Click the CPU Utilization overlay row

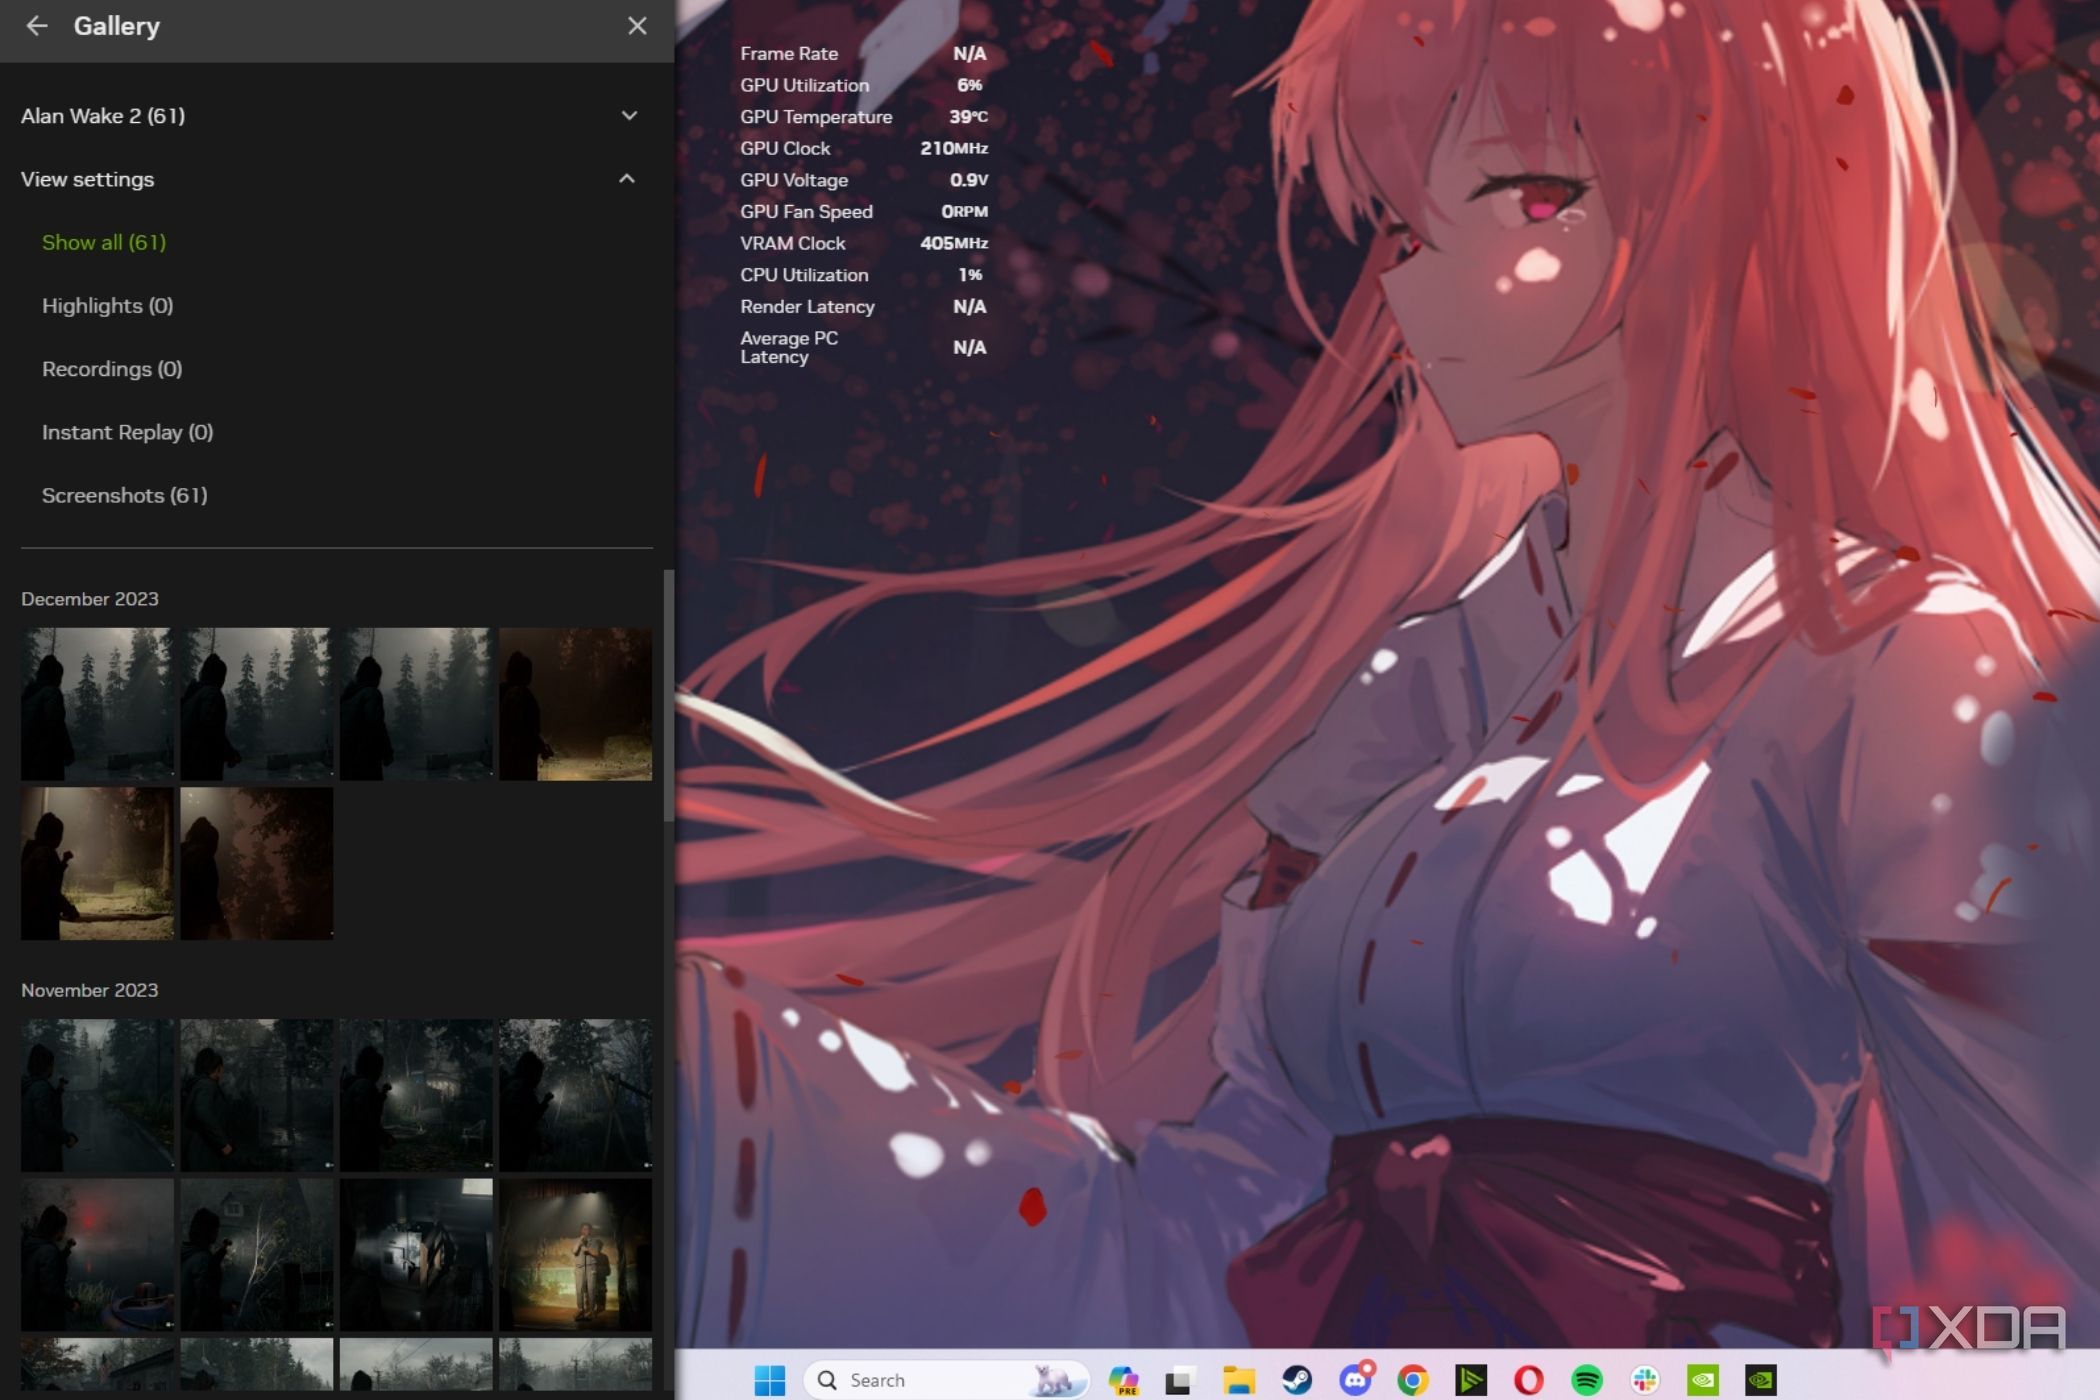[x=864, y=275]
